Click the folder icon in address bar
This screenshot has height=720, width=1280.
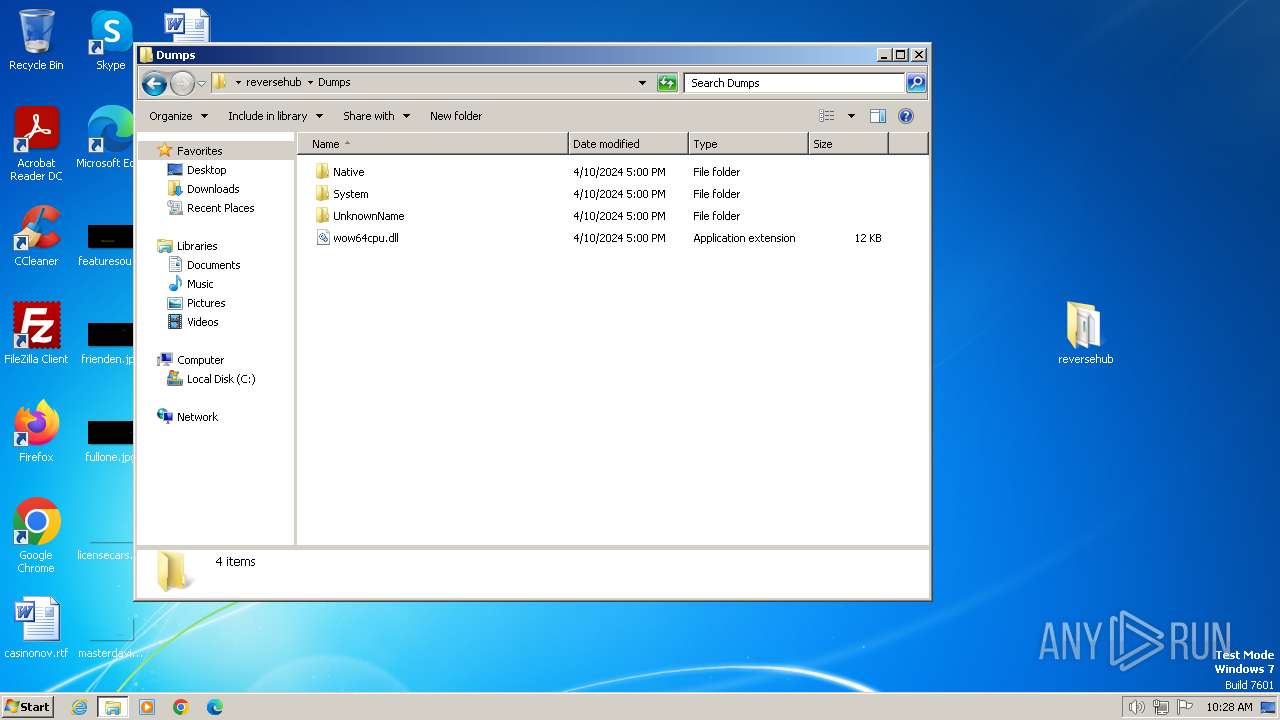pos(220,82)
